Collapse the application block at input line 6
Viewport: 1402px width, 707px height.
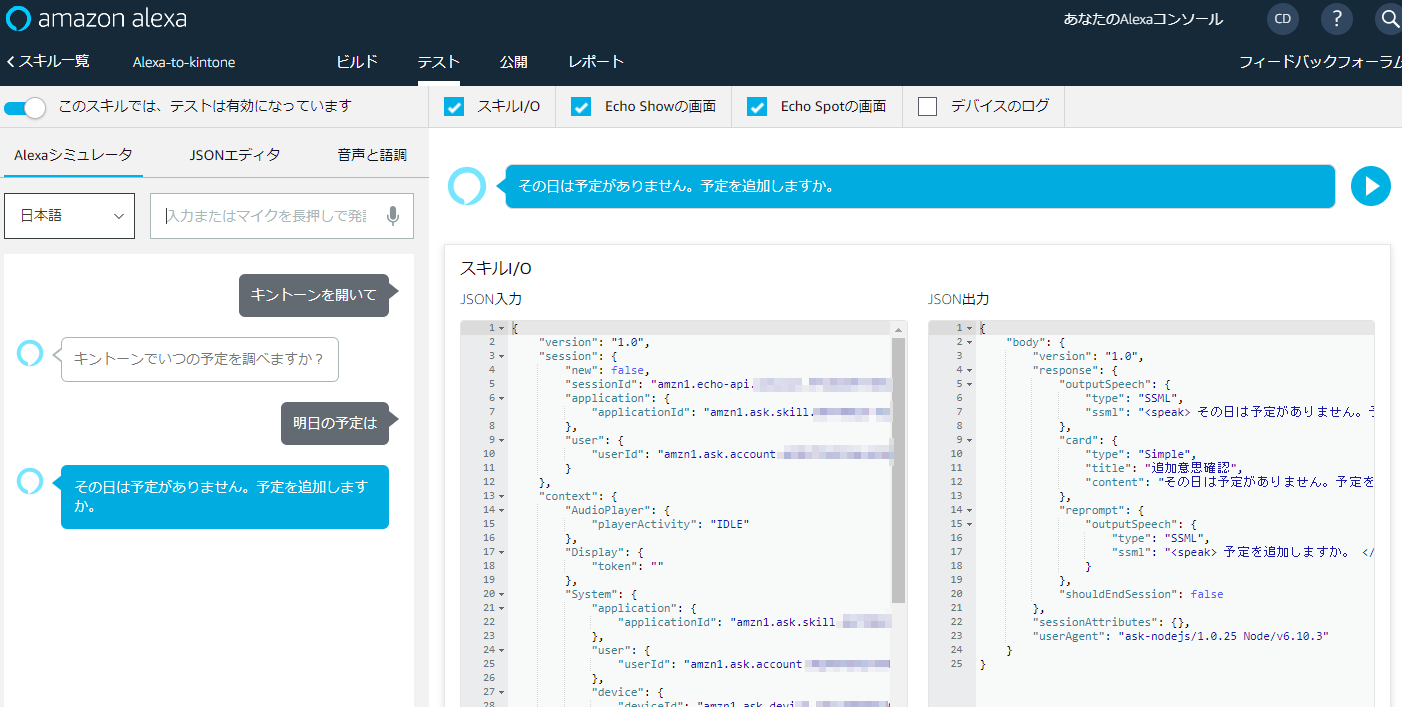tap(501, 398)
